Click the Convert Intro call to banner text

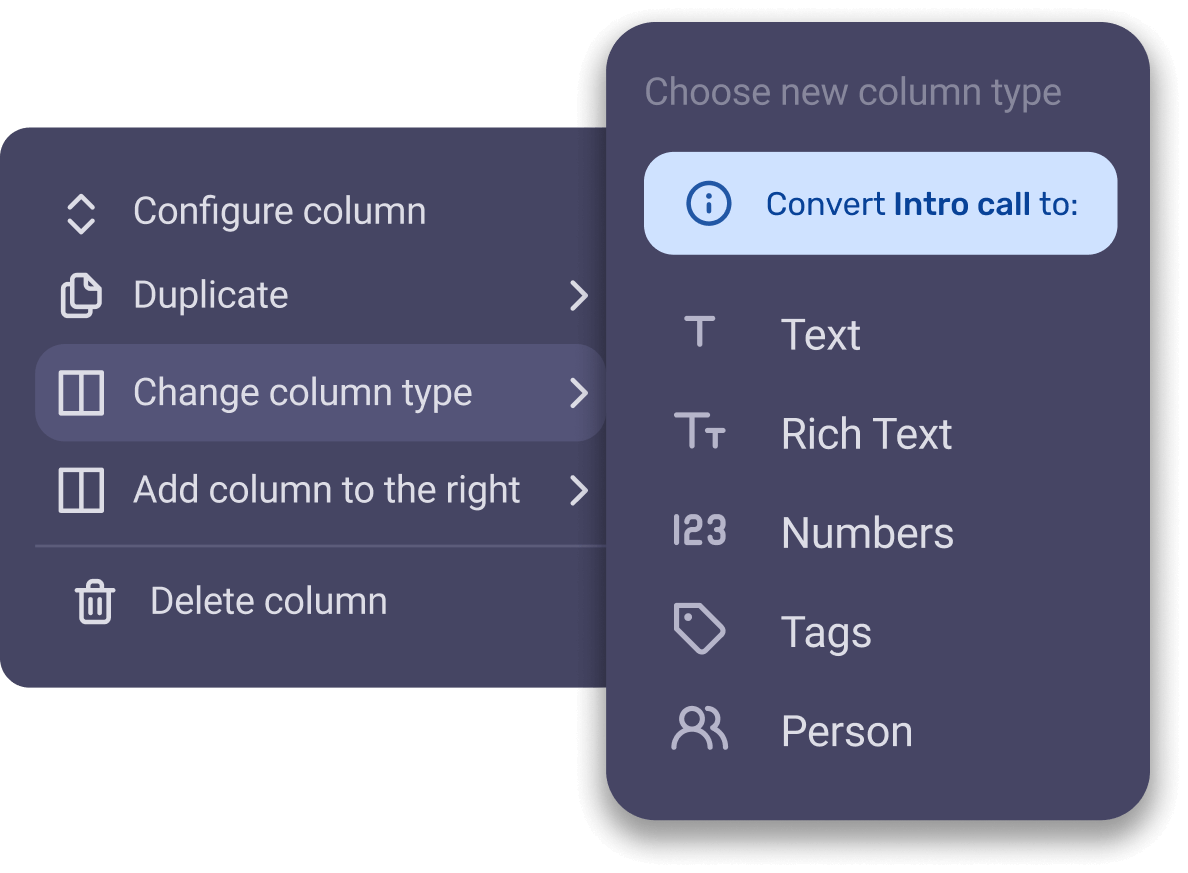(921, 204)
